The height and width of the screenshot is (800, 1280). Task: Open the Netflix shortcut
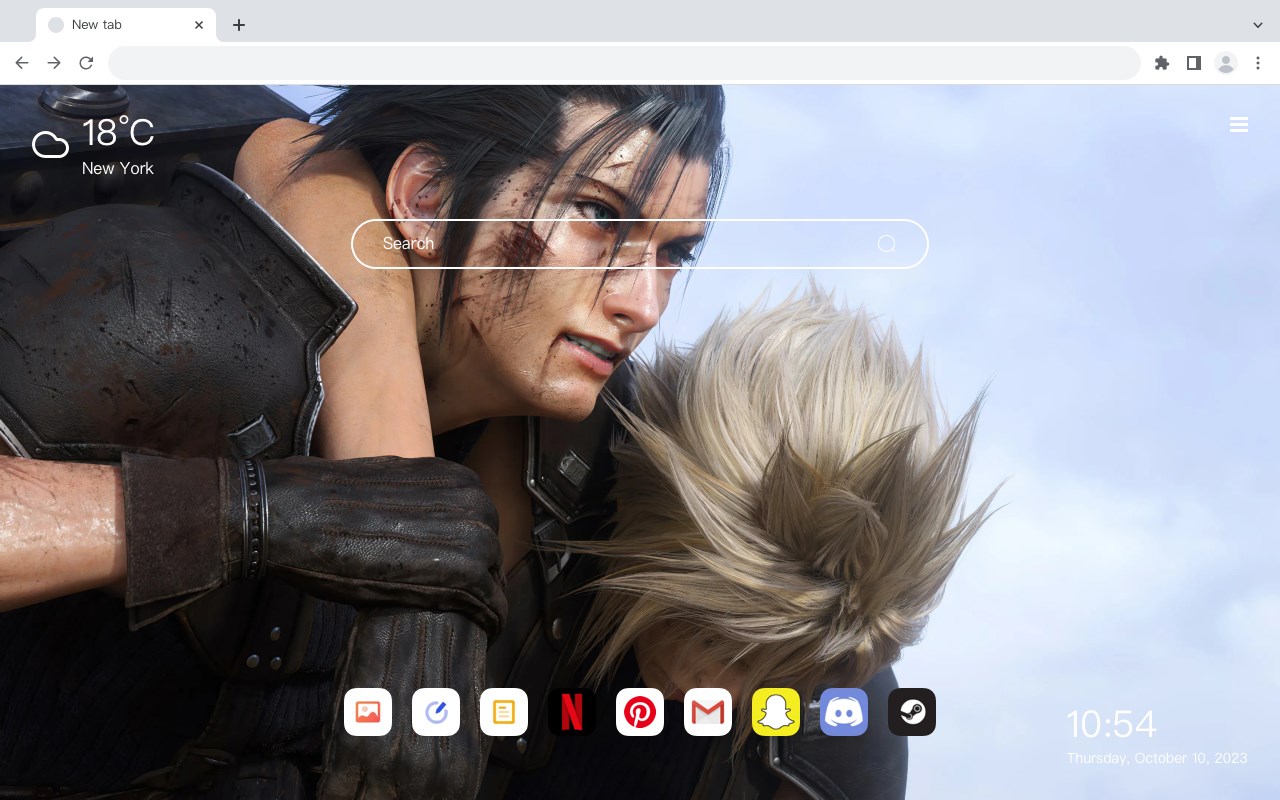click(x=572, y=712)
